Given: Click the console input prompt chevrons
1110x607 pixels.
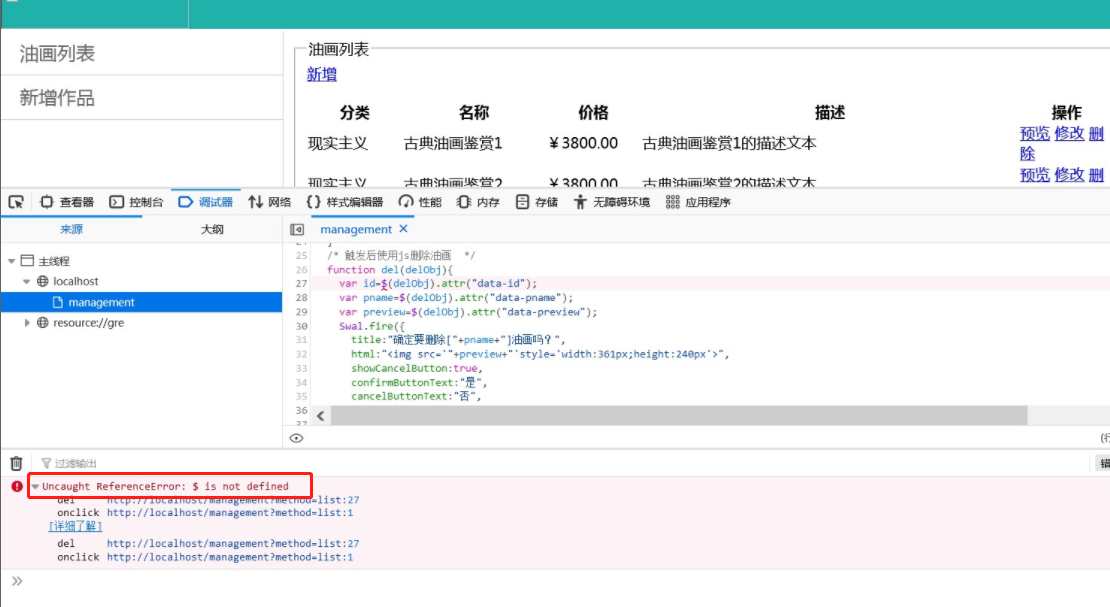Looking at the screenshot, I should (17, 582).
